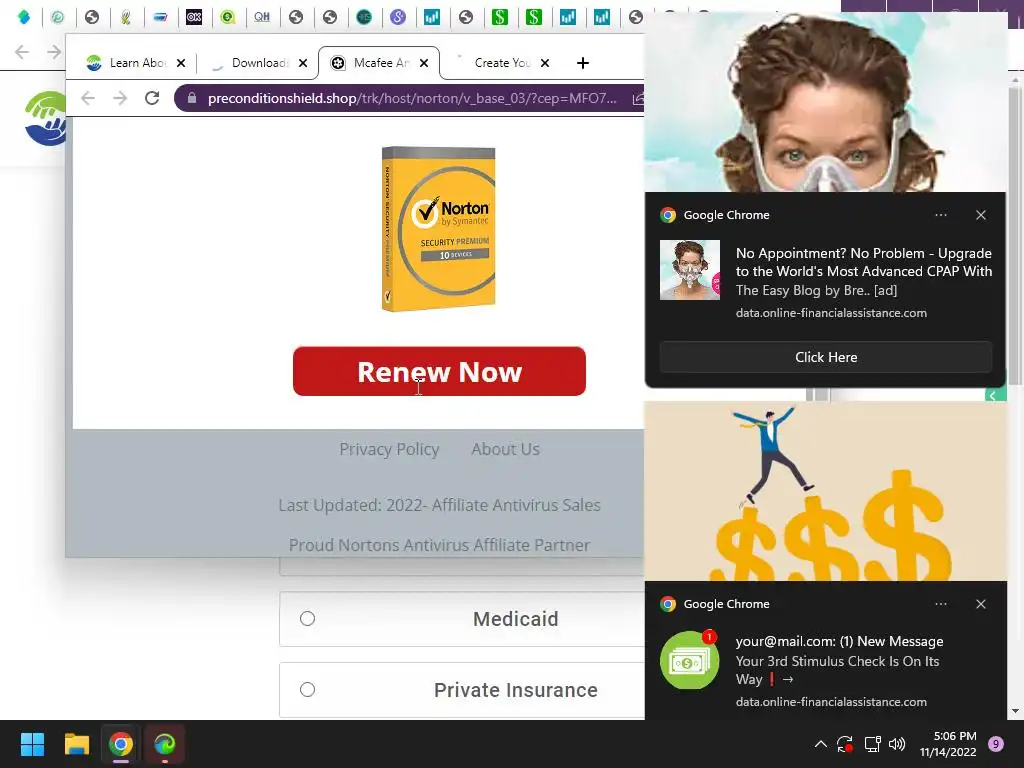Focus the preconditionshield.shop address bar
The image size is (1024, 768).
(x=411, y=98)
